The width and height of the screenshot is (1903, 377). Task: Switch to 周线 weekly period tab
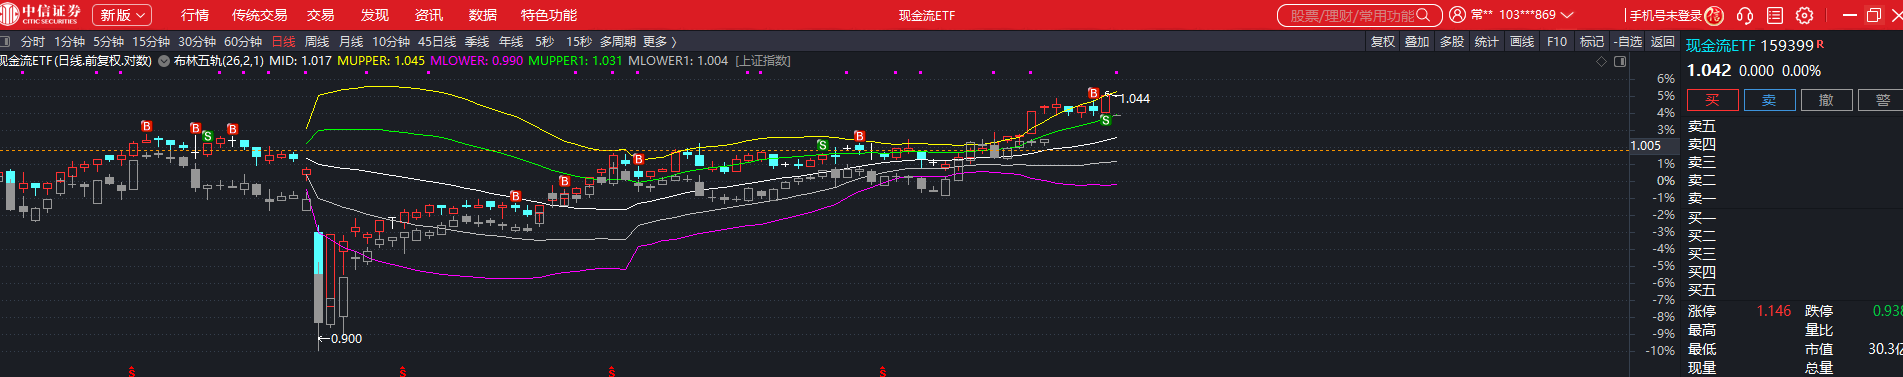[x=317, y=41]
